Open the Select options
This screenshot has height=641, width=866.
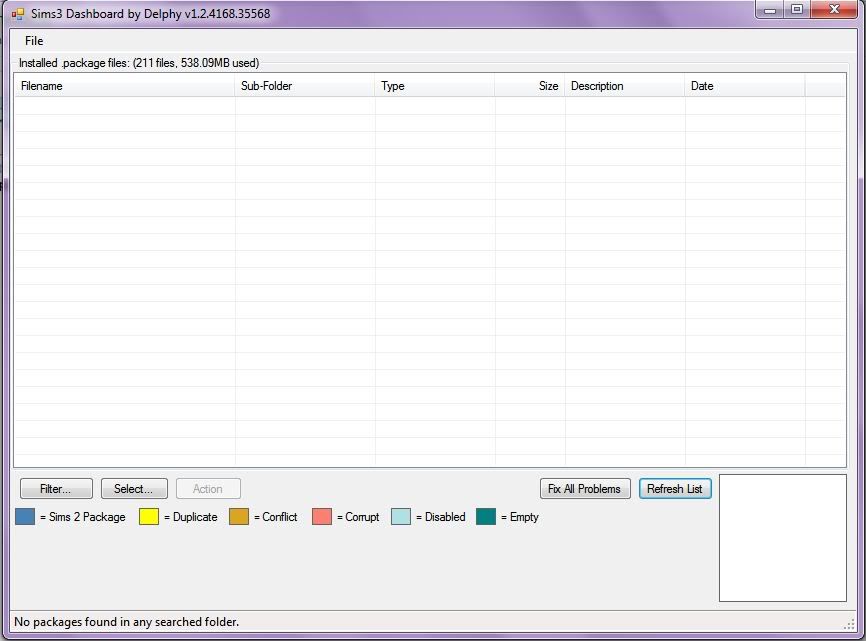pos(133,488)
